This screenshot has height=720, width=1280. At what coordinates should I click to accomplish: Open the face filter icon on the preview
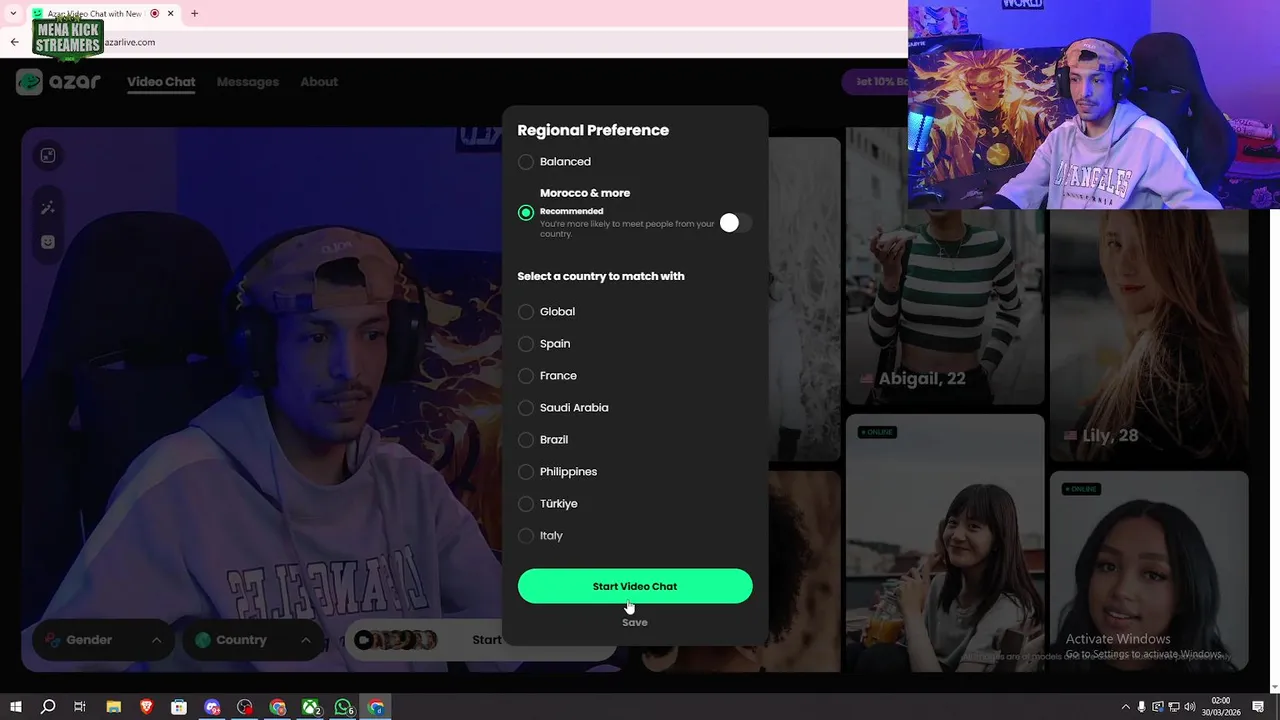48,241
